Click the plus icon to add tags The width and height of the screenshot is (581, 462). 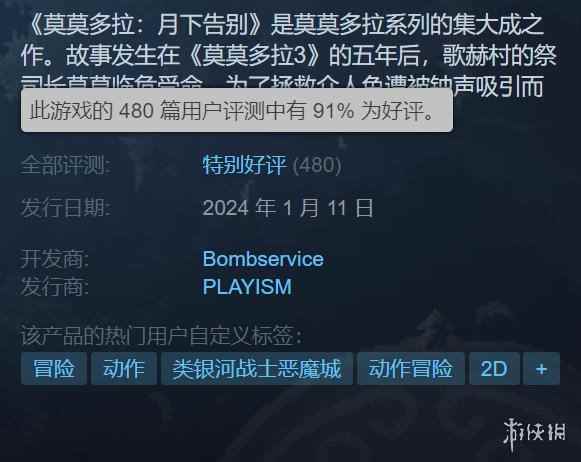tap(541, 369)
